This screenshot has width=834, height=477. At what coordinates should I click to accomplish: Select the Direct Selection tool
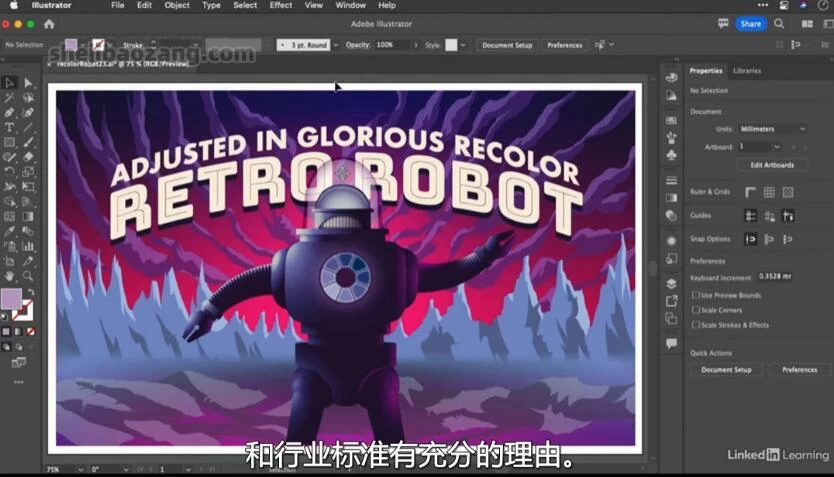click(x=28, y=83)
